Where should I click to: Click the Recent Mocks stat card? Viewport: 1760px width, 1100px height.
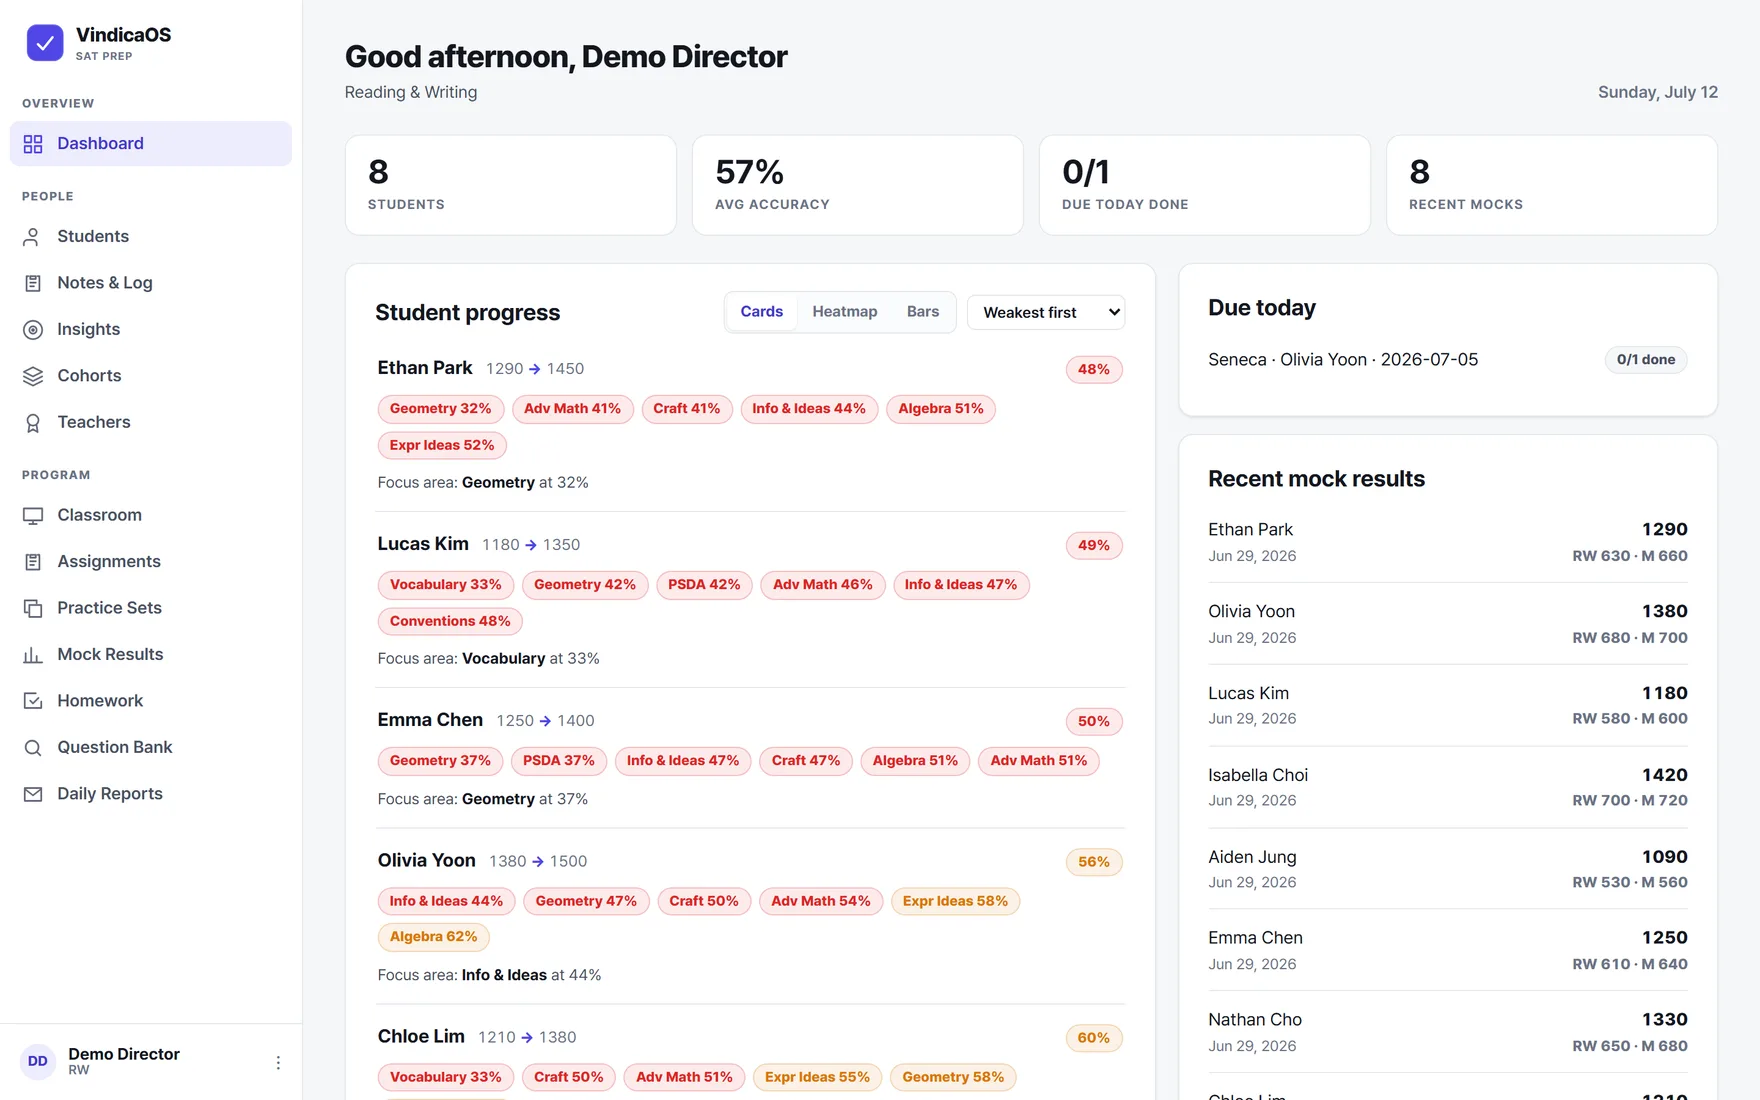tap(1552, 185)
